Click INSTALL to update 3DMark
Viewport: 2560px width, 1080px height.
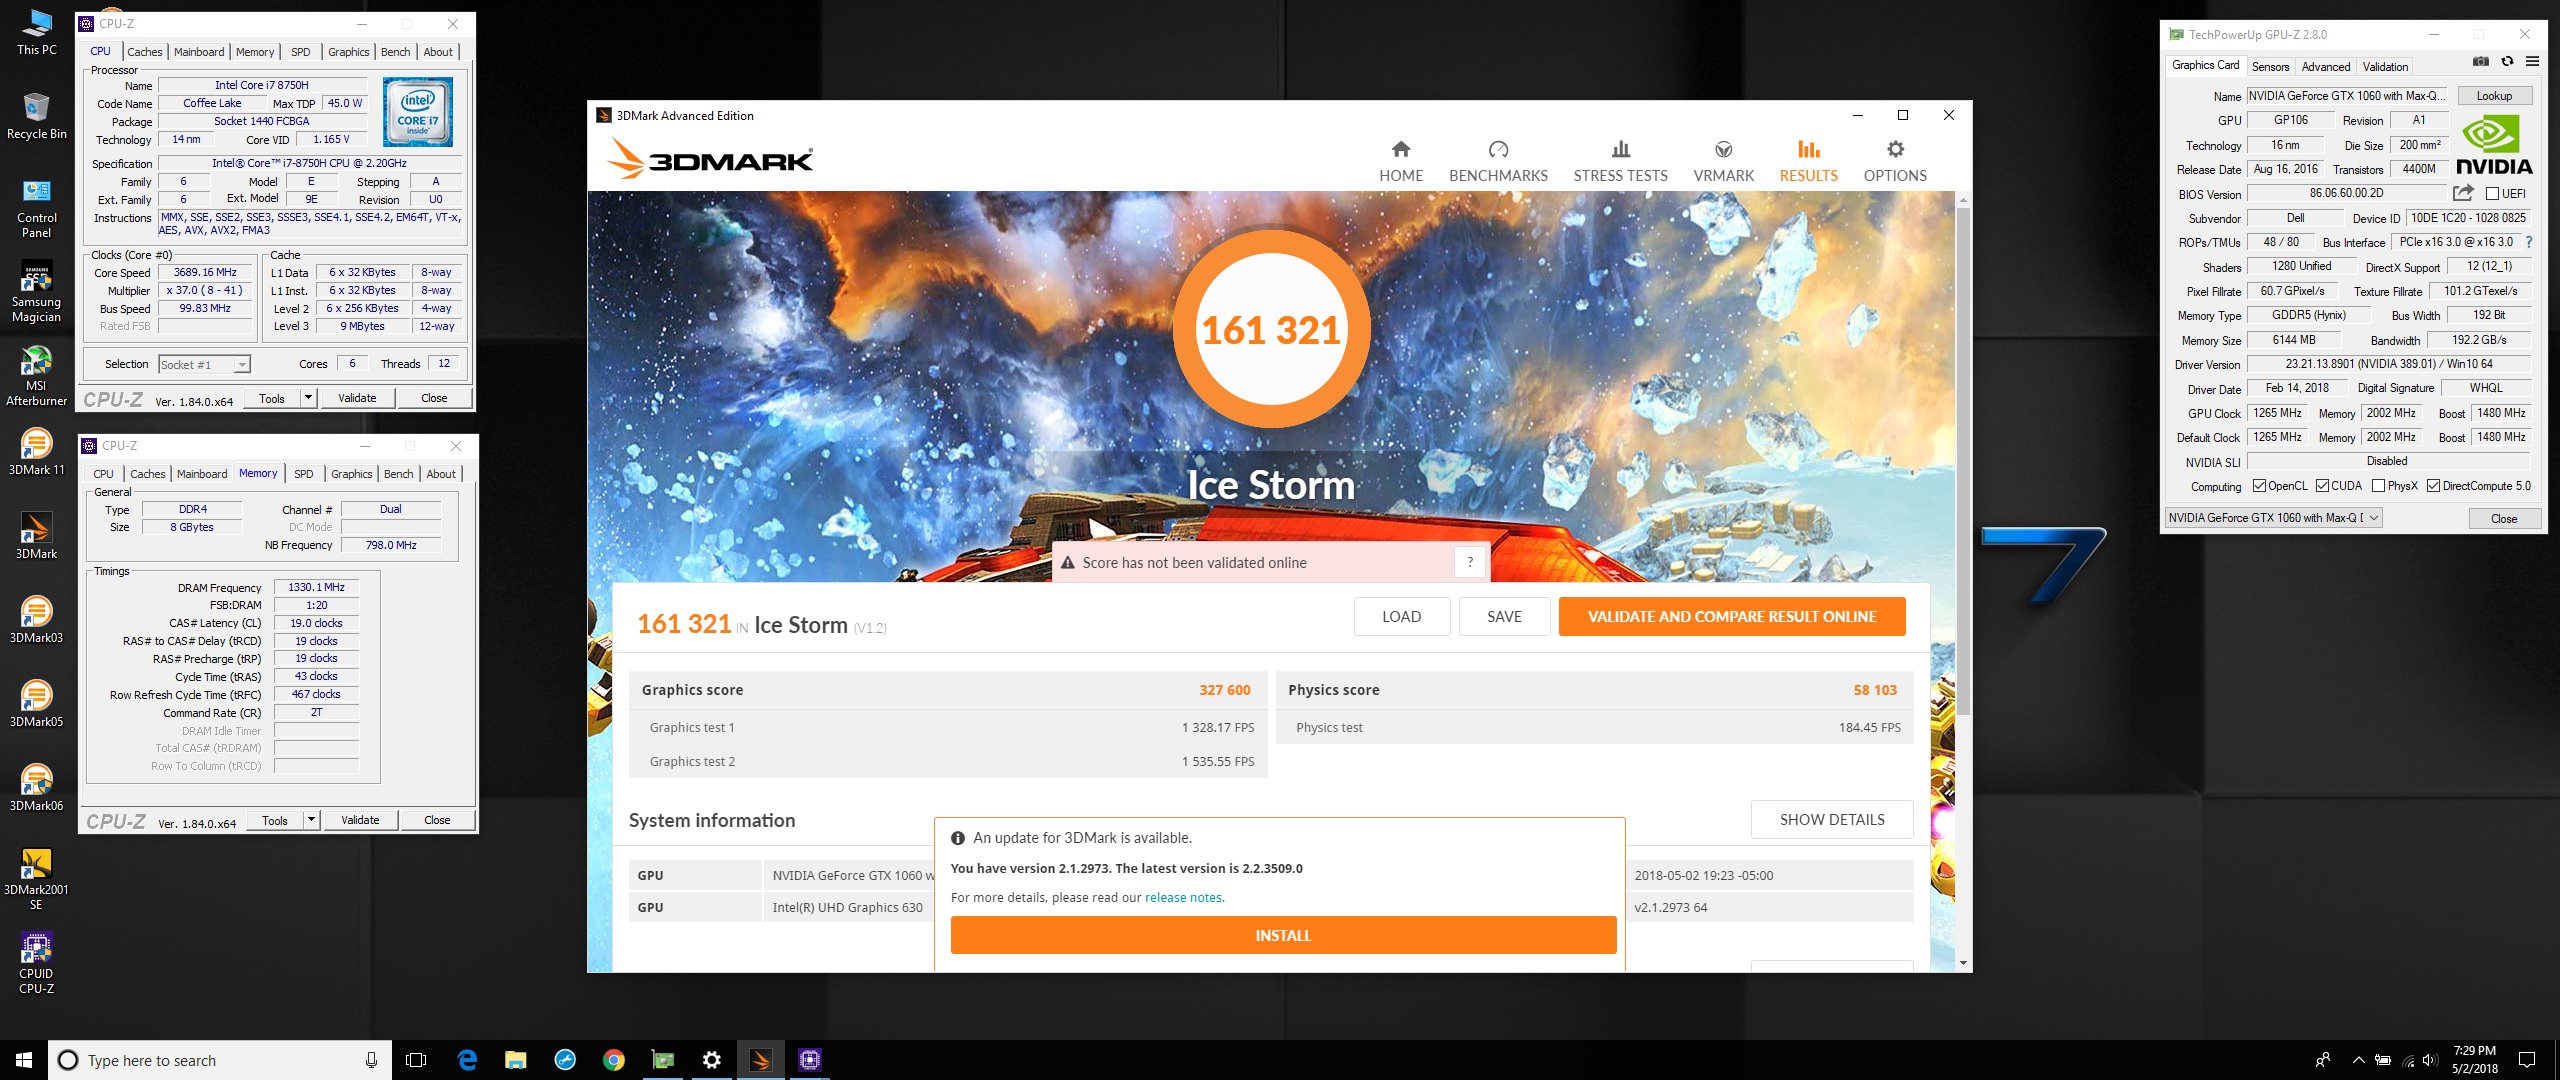[1283, 935]
